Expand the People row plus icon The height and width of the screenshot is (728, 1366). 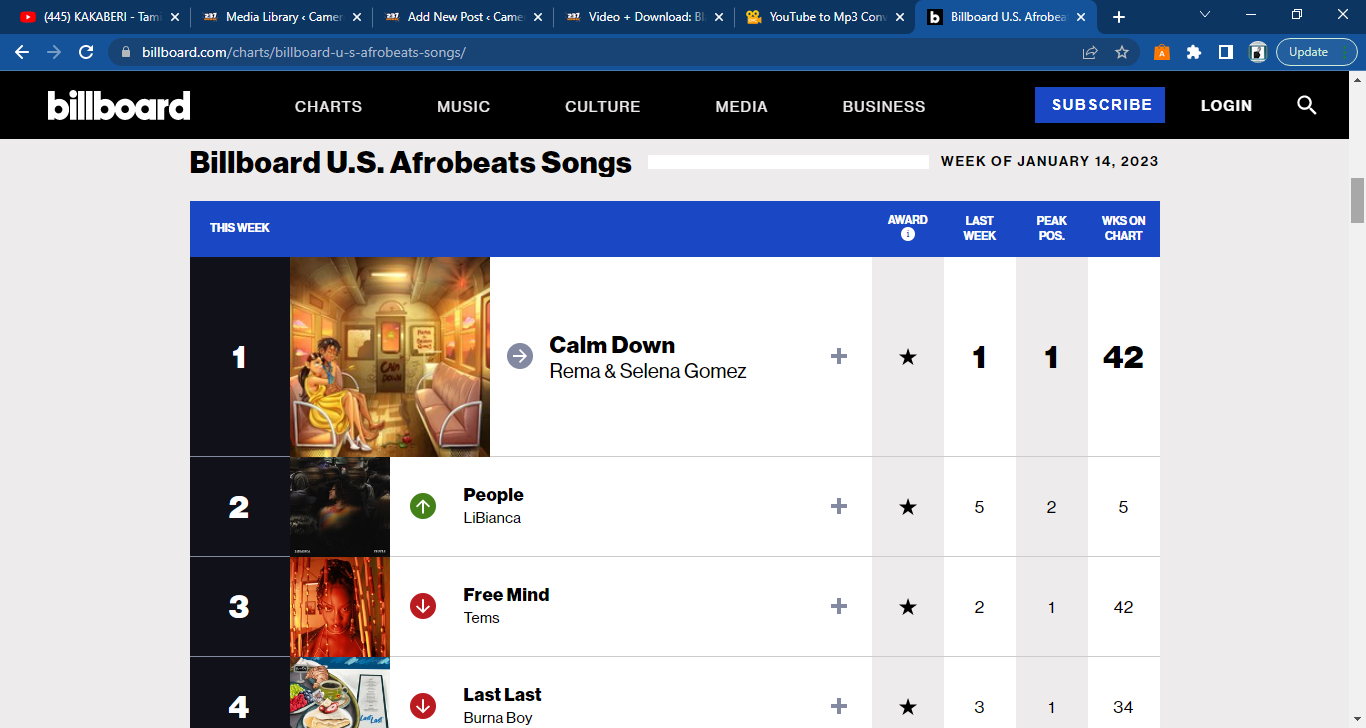tap(839, 506)
